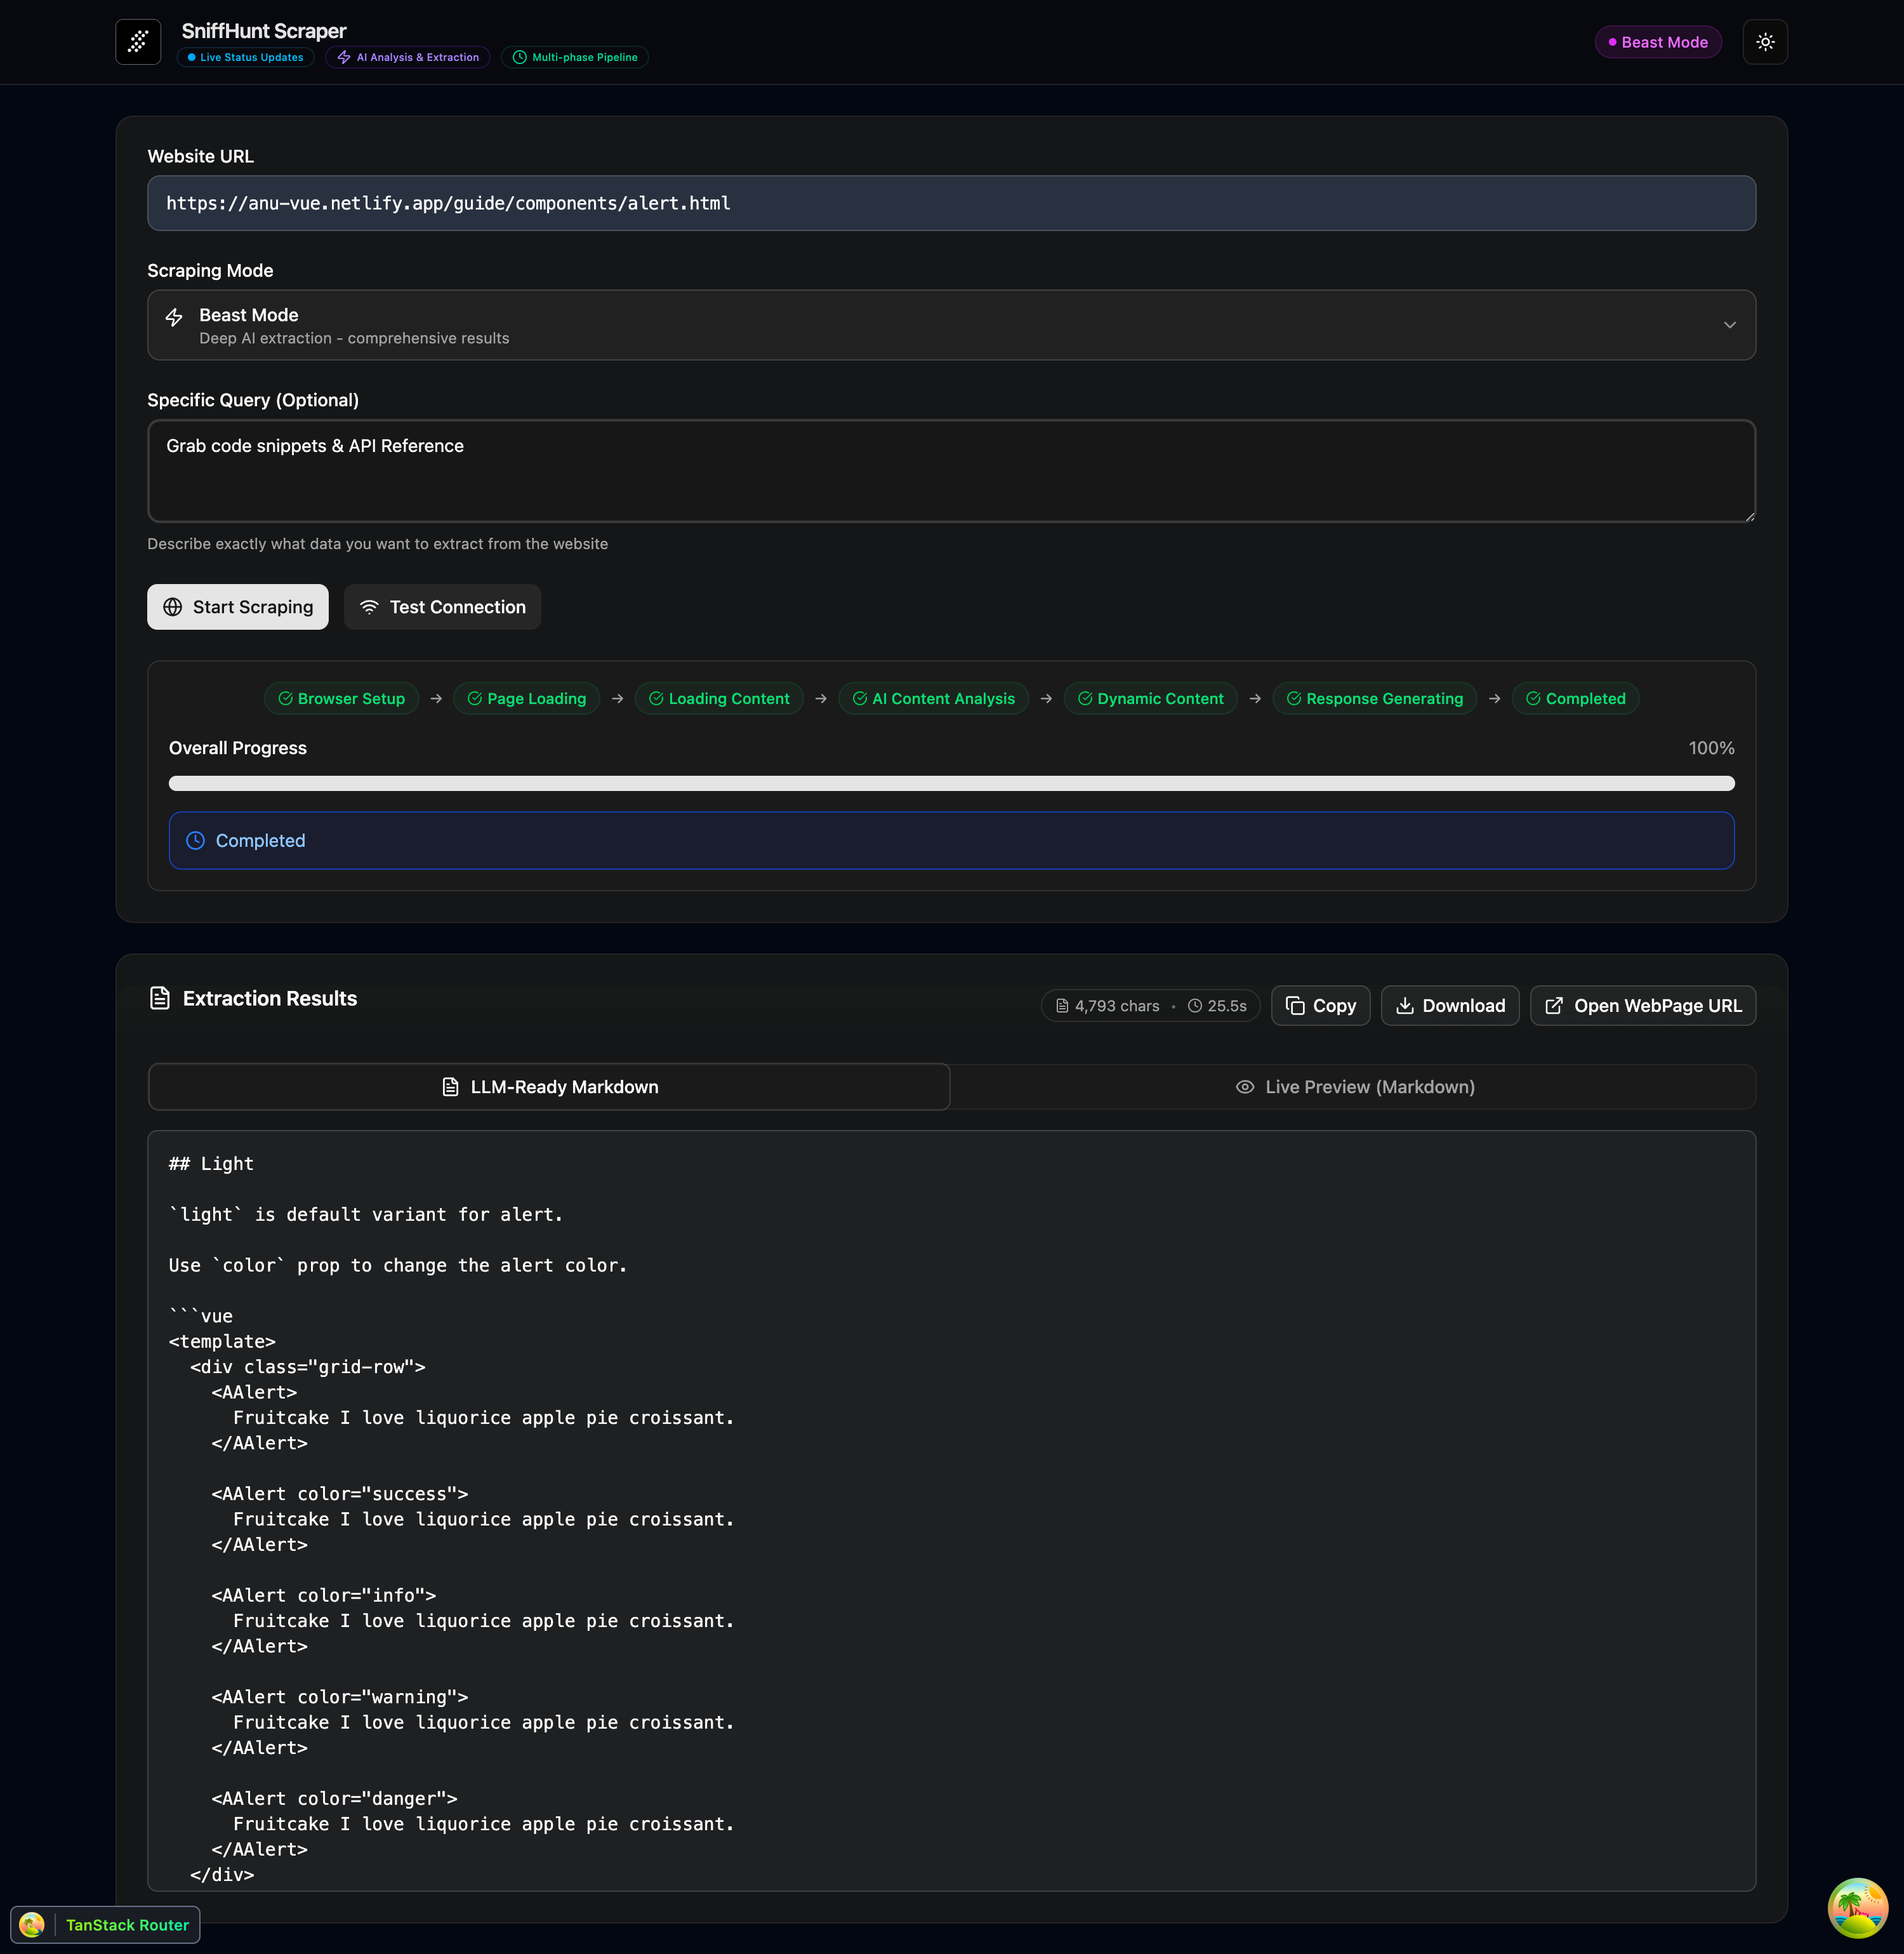The height and width of the screenshot is (1954, 1904).
Task: Click the lightning icon in AI Analysis badge
Action: 344,57
